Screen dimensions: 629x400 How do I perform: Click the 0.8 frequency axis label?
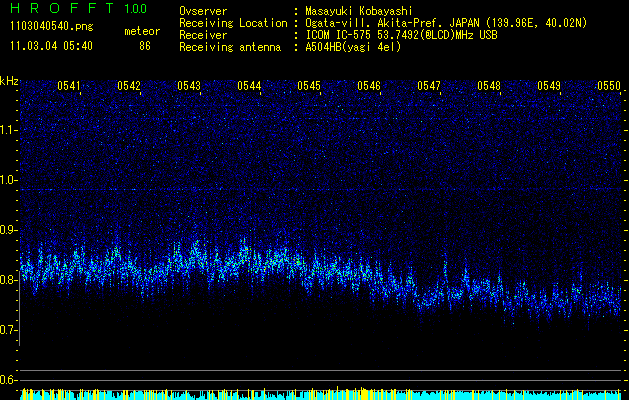(x=9, y=280)
